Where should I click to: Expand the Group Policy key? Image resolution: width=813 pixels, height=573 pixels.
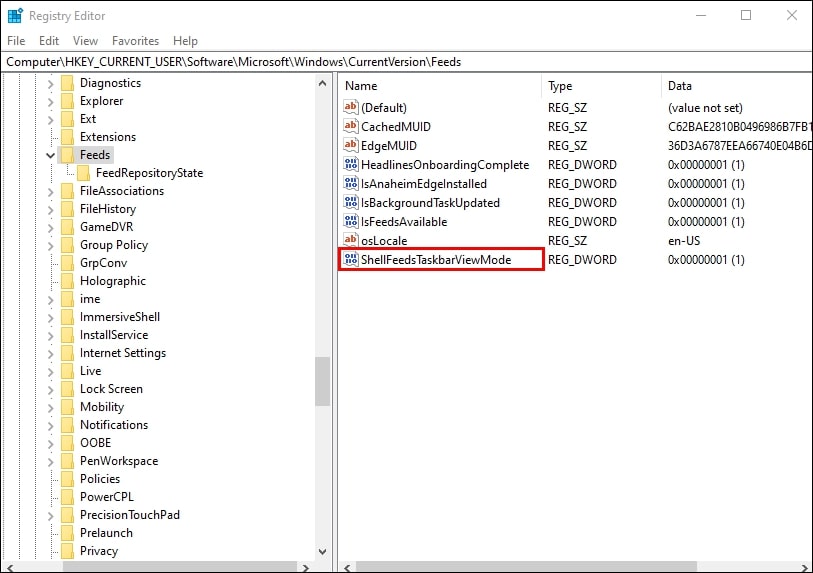coord(50,245)
